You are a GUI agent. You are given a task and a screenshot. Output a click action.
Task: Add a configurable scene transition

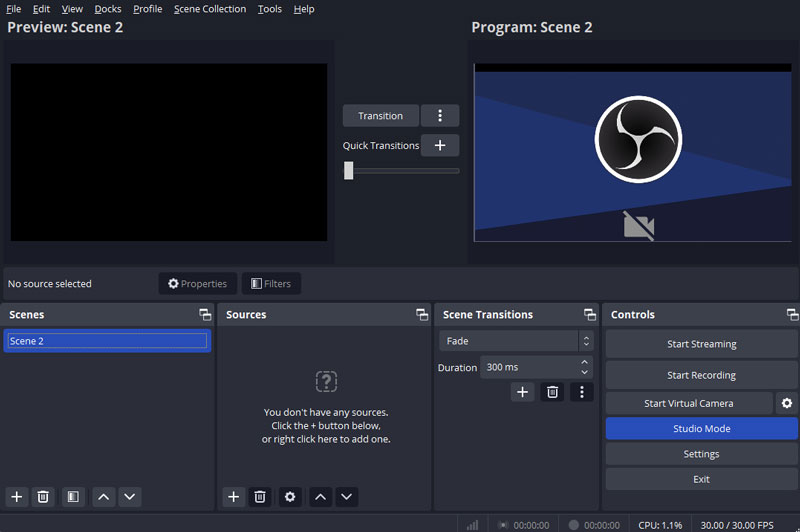[x=522, y=392]
